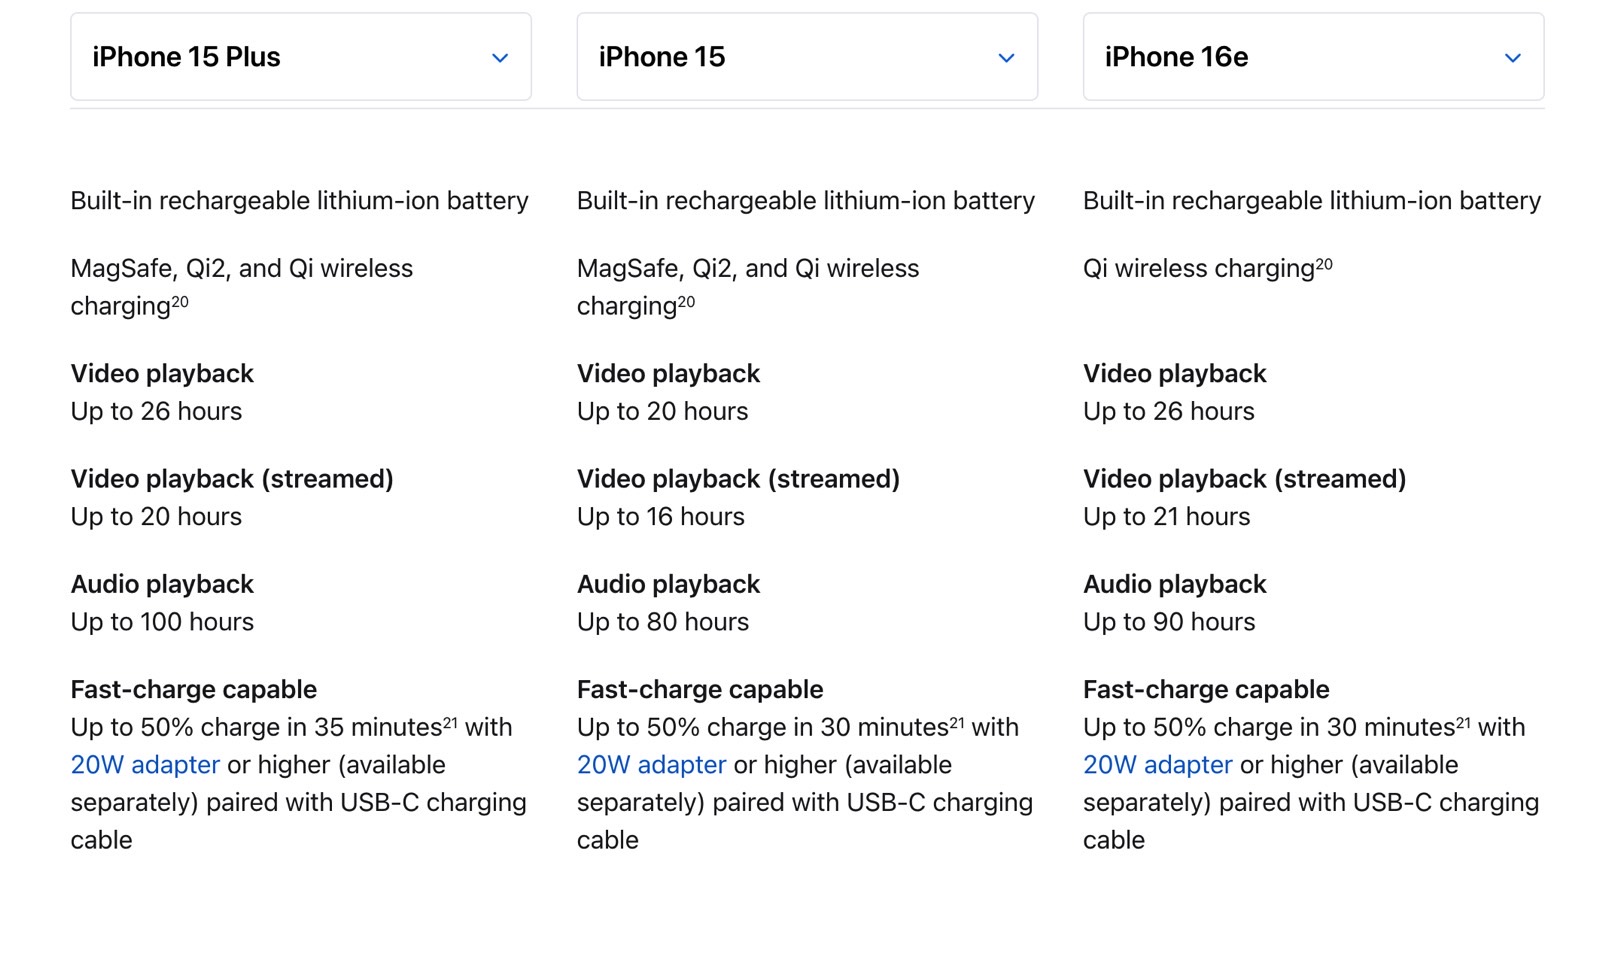Click 'Up to 100 hours' audio playback text
The width and height of the screenshot is (1600, 957).
click(x=162, y=622)
